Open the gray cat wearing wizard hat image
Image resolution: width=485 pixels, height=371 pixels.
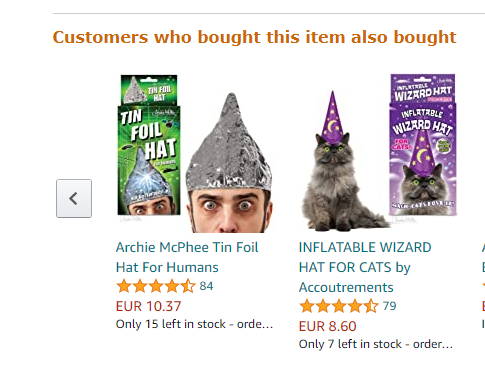coord(343,161)
